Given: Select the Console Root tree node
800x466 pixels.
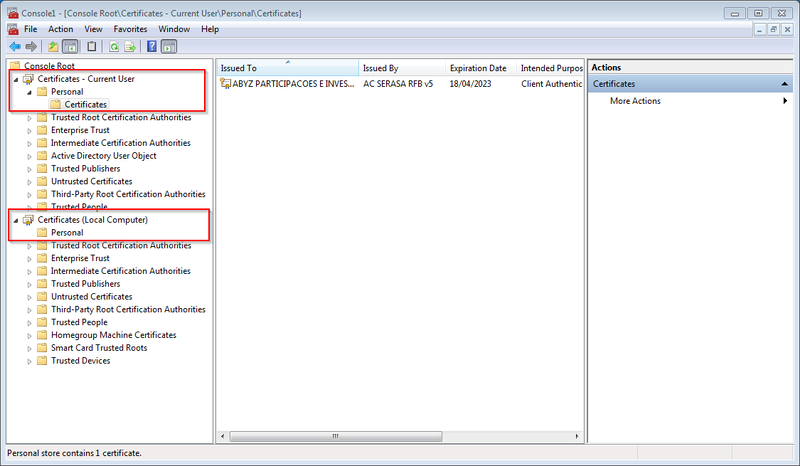Looking at the screenshot, I should click(49, 66).
